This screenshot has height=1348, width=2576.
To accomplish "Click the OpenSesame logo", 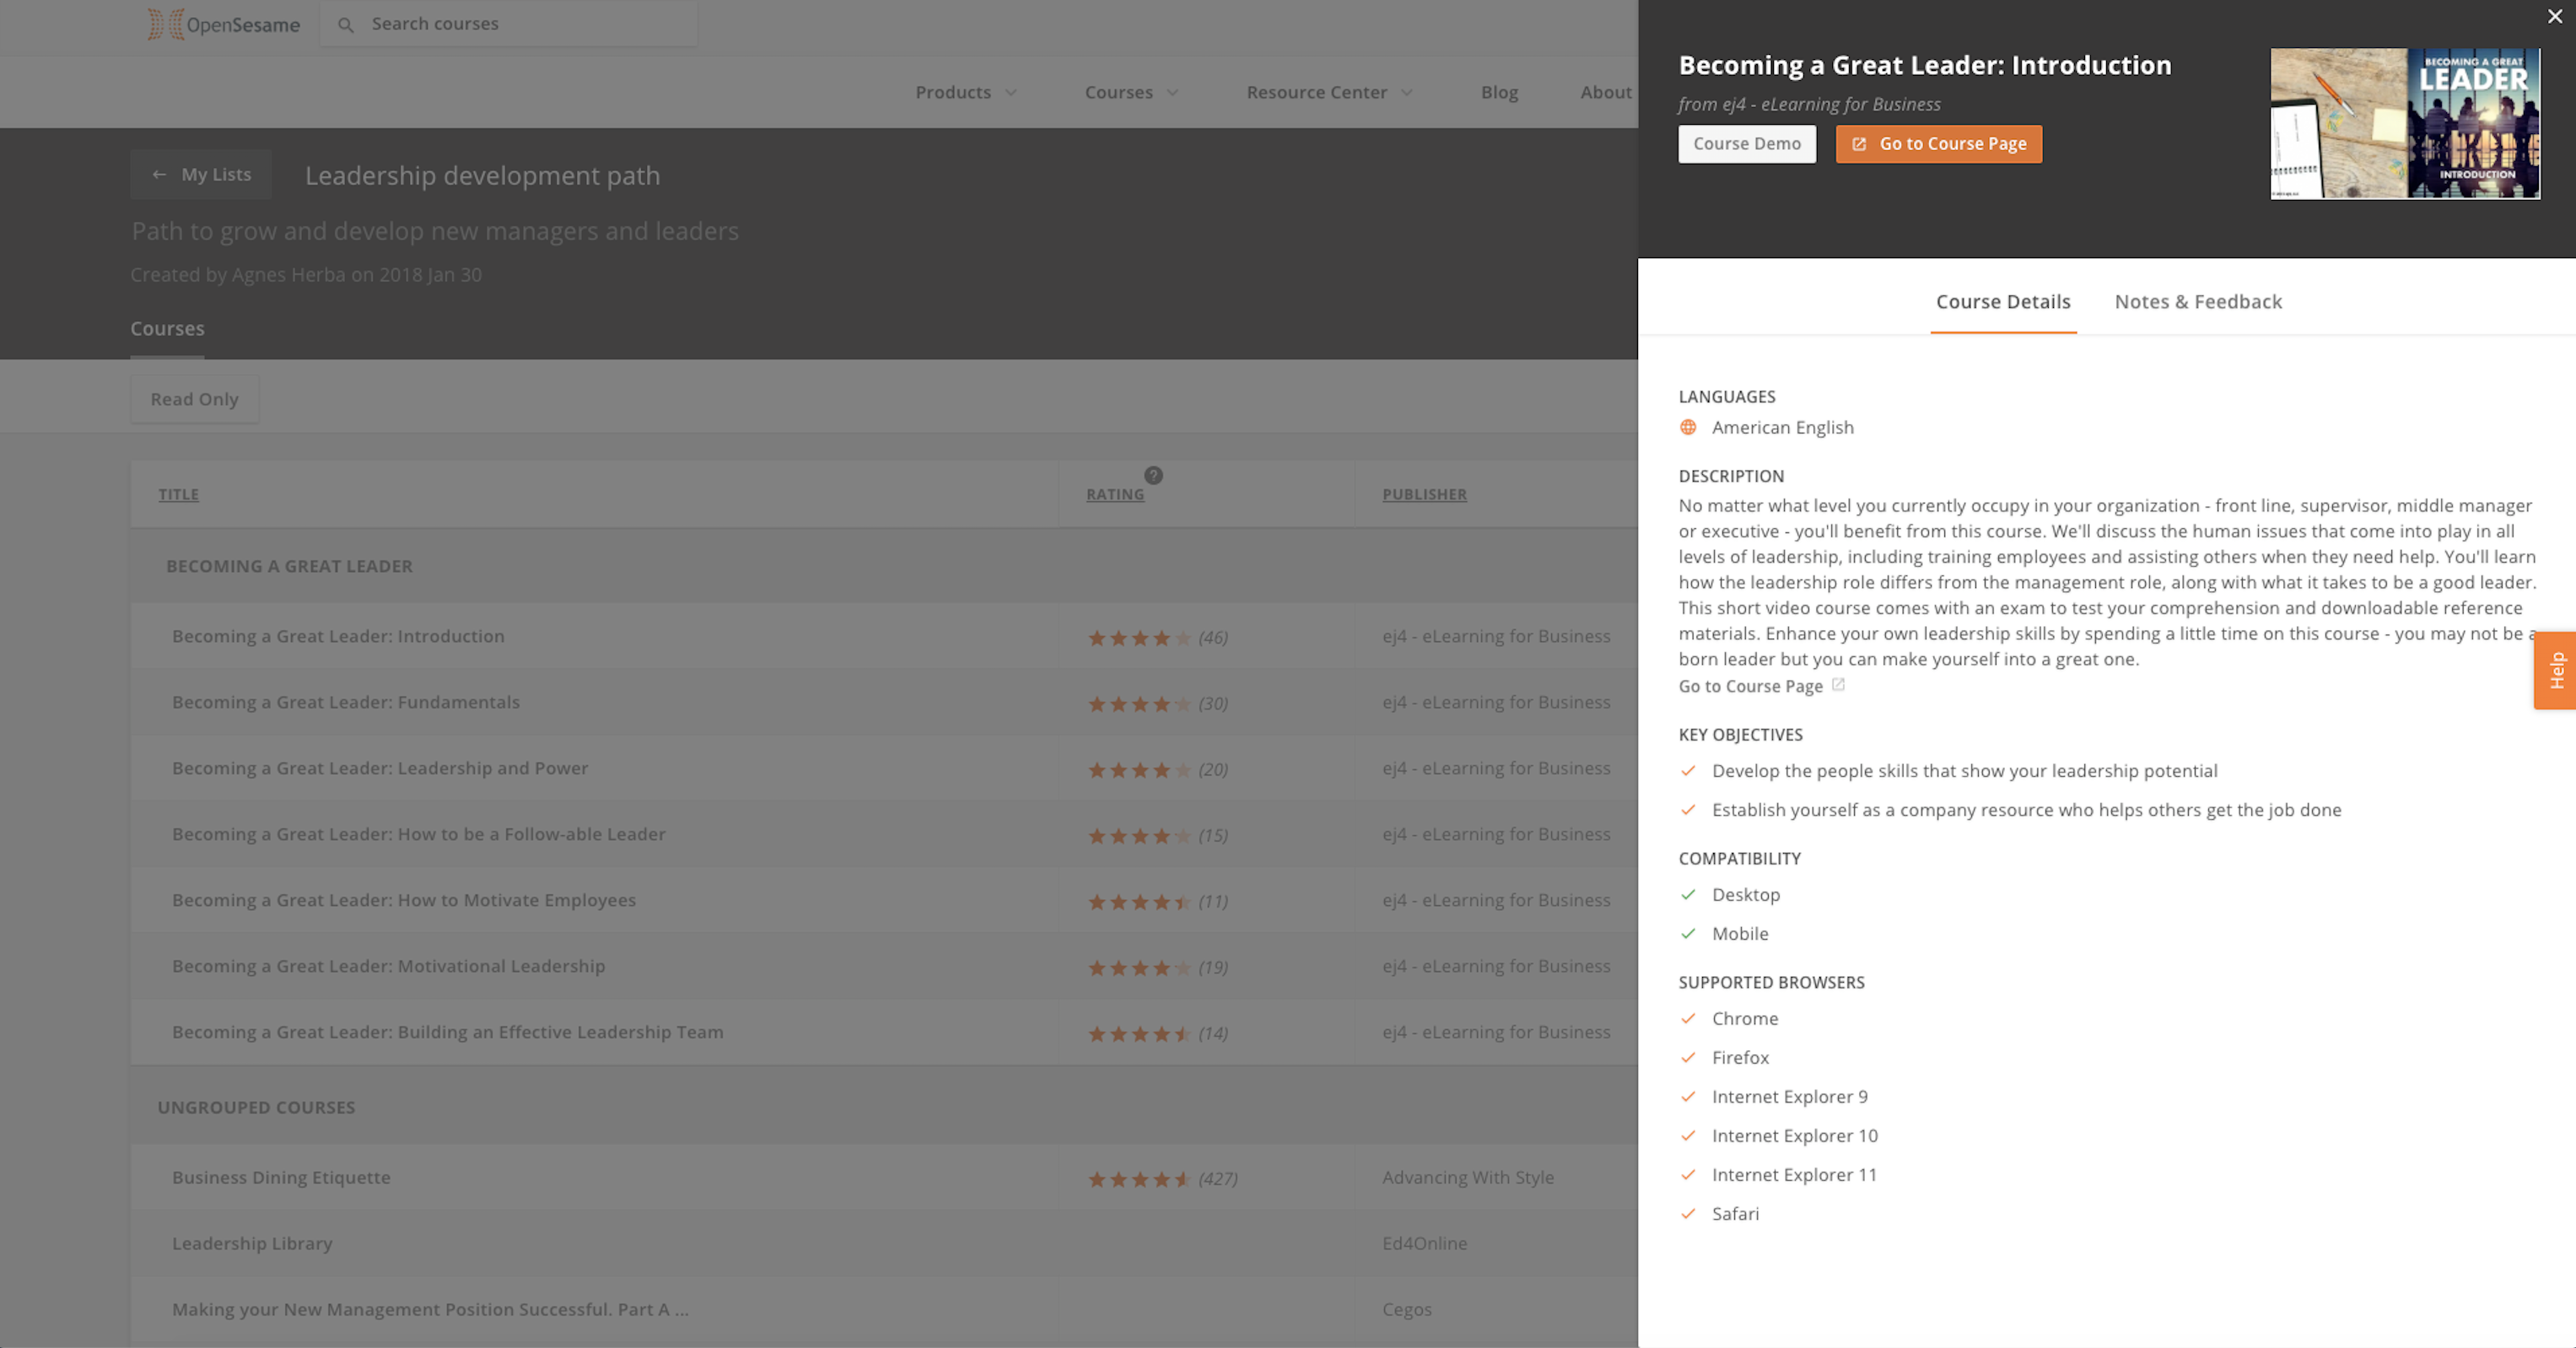I will coord(224,24).
